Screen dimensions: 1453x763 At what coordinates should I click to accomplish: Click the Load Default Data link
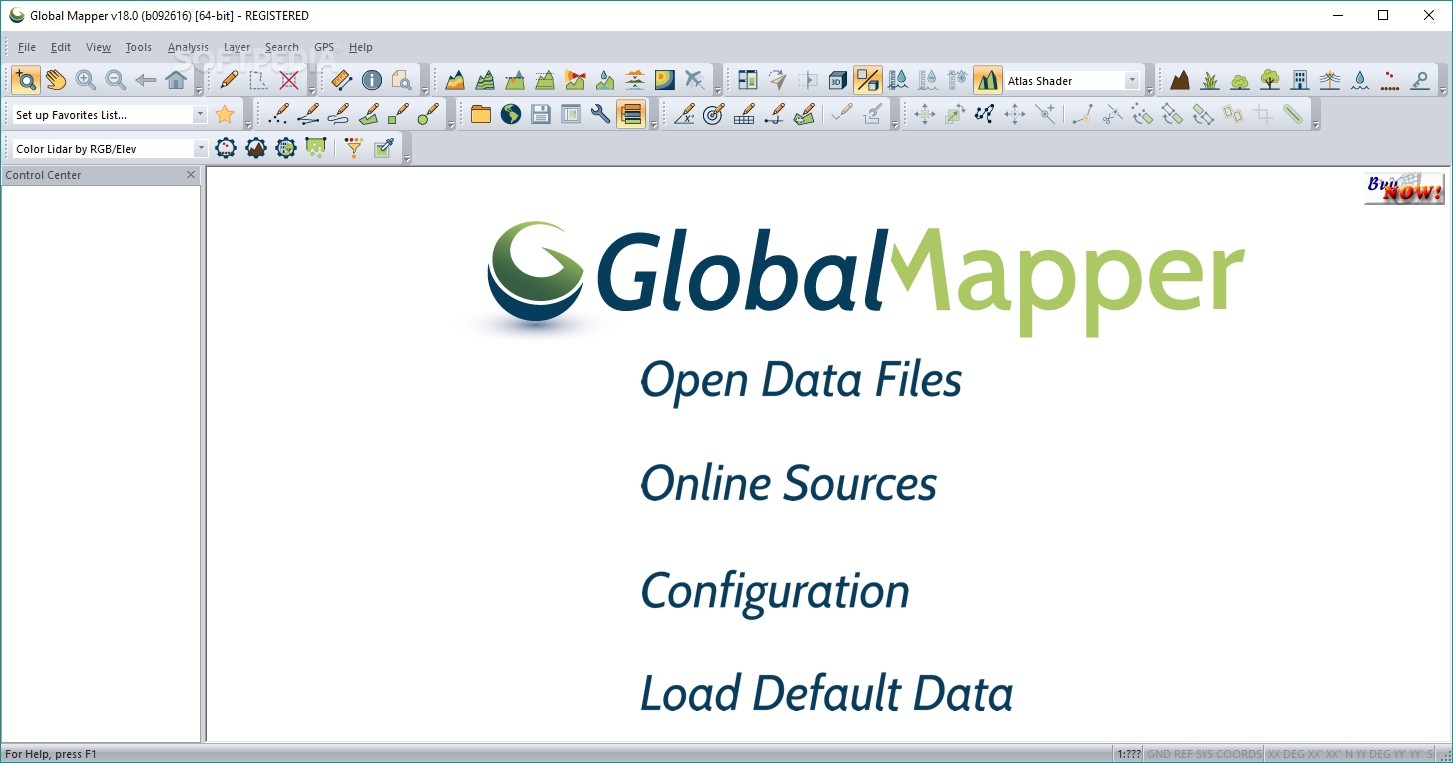(827, 693)
